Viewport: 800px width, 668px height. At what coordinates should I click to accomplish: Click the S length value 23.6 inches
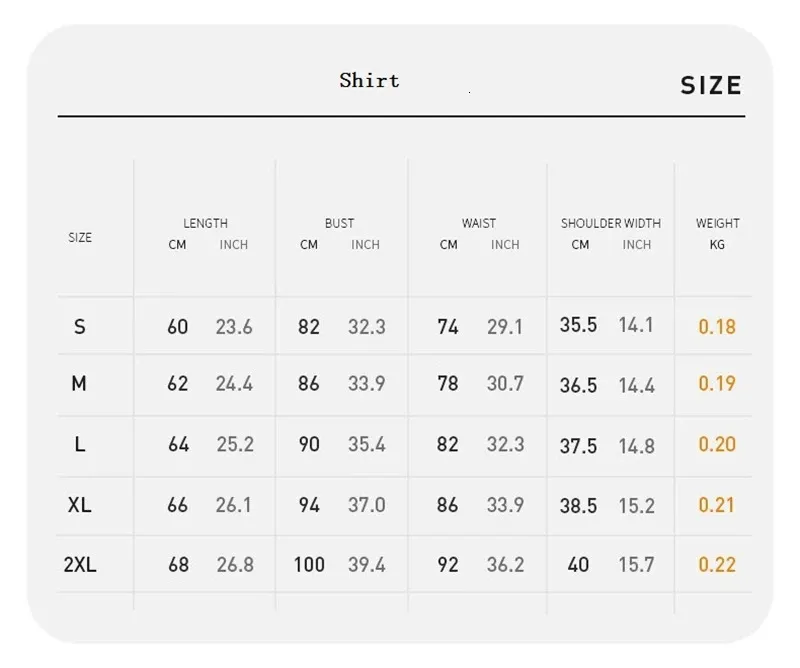[234, 327]
